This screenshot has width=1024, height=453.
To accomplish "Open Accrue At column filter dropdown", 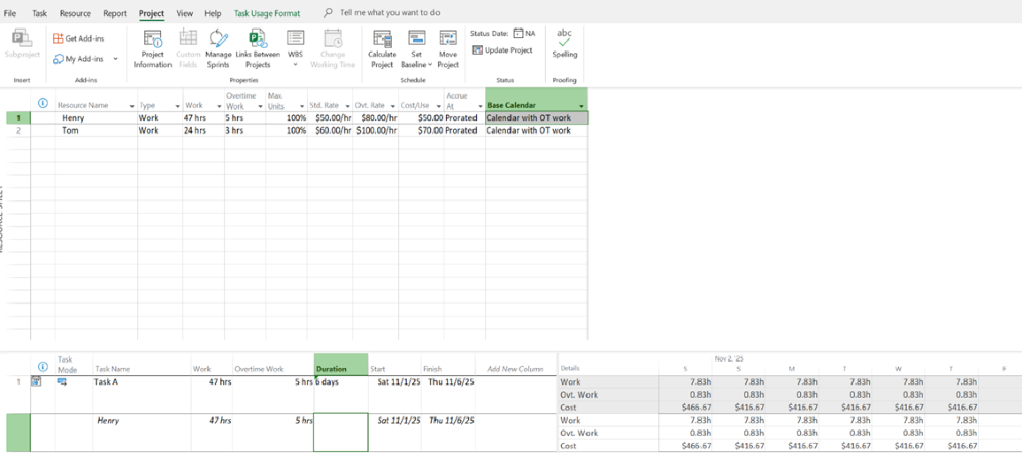I will click(479, 106).
